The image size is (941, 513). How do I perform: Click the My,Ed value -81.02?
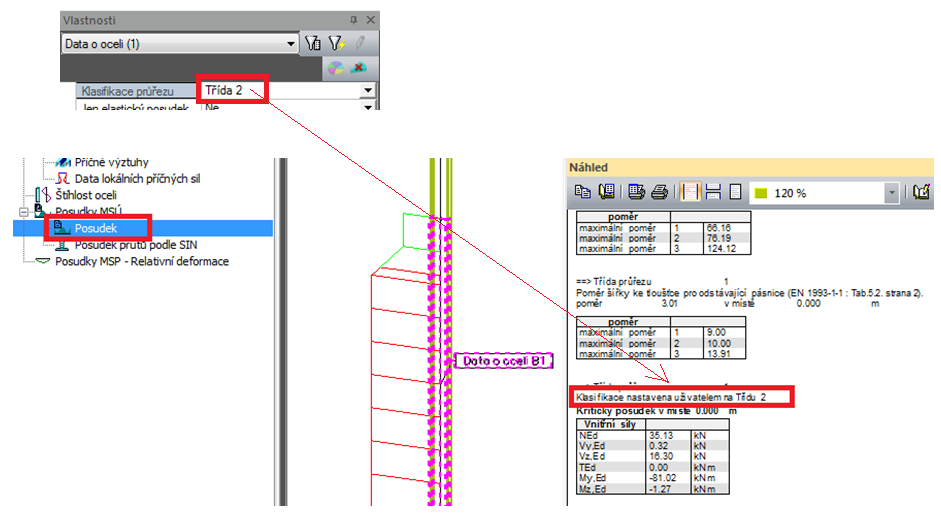point(662,478)
